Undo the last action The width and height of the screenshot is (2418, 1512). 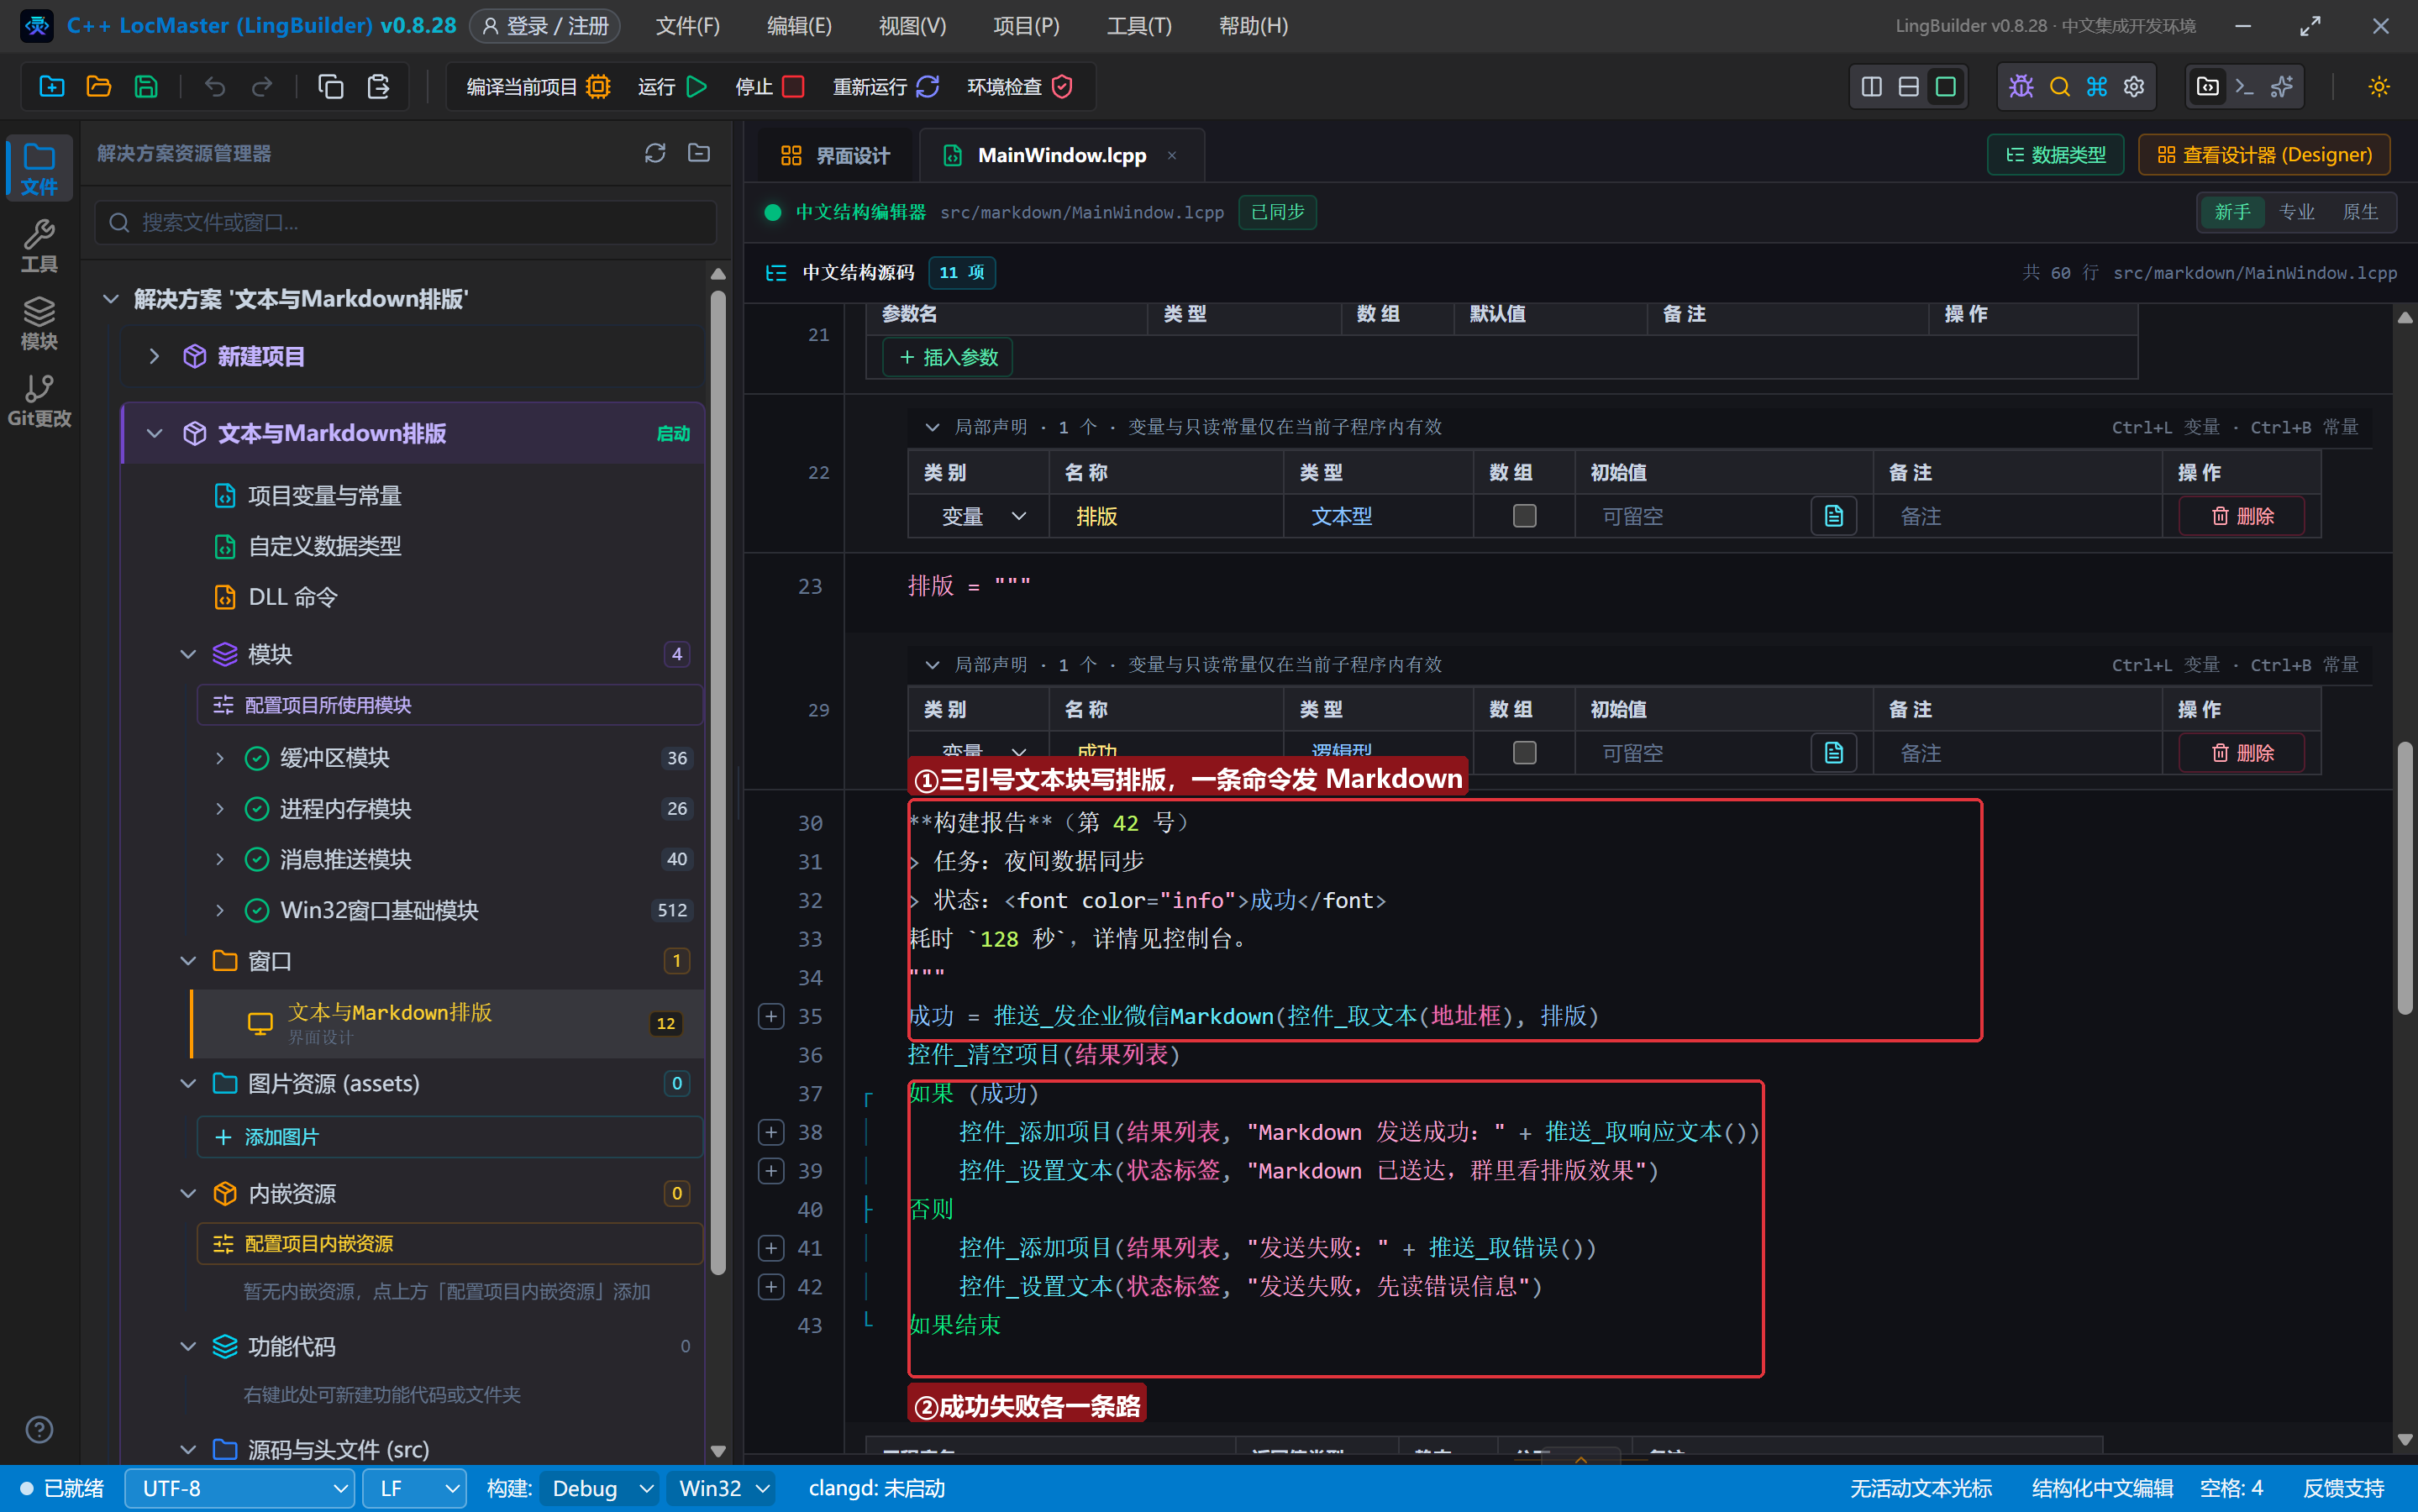click(214, 87)
